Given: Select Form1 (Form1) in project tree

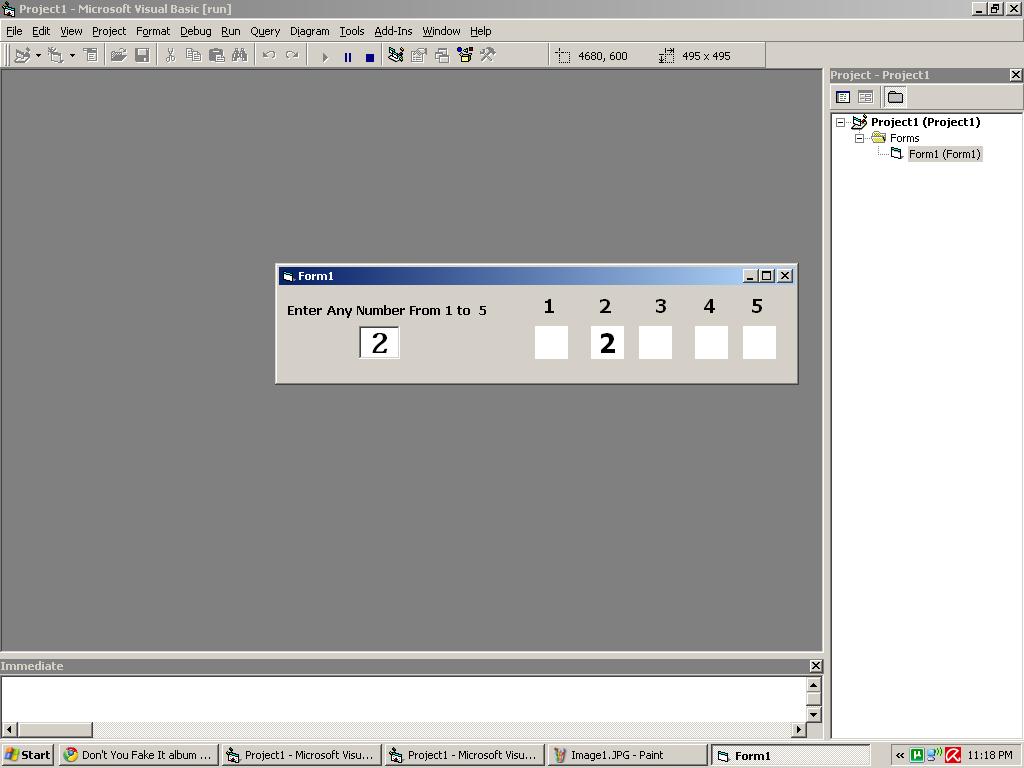Looking at the screenshot, I should (944, 154).
